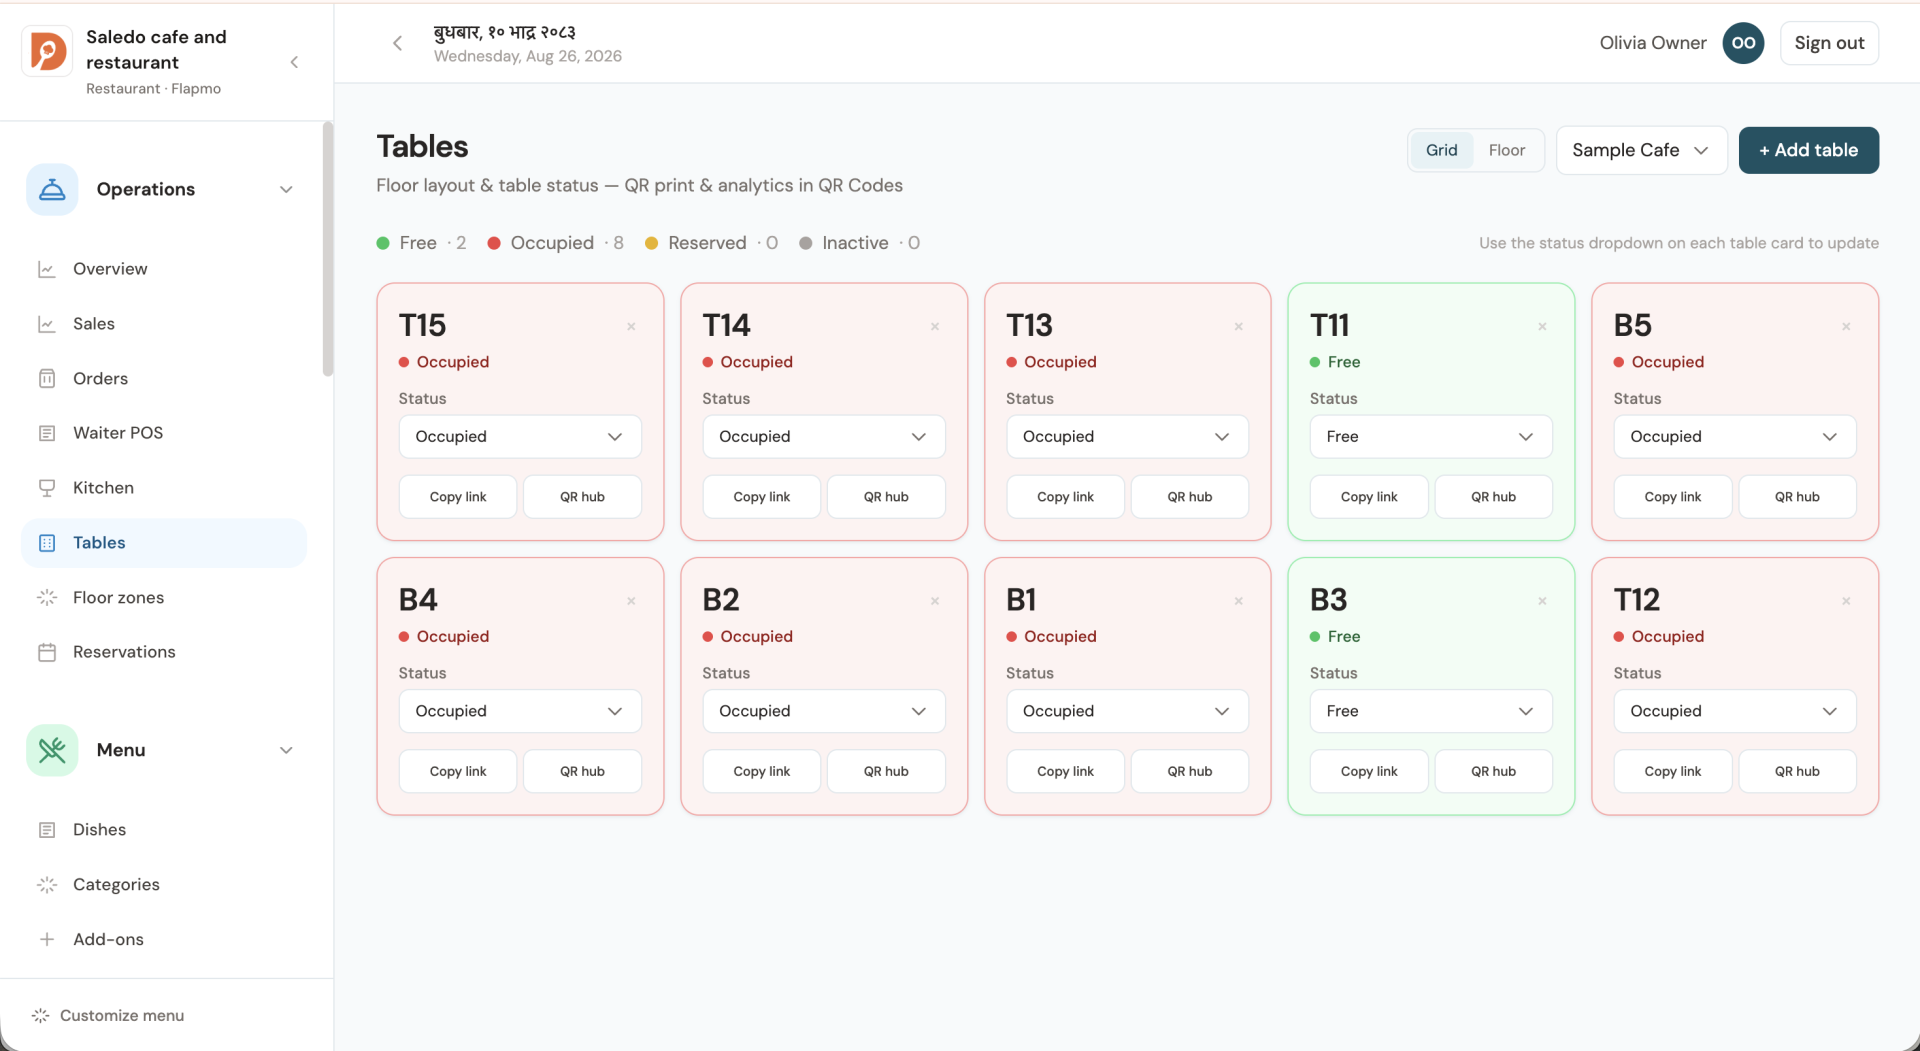Click the Orders clipboard icon
Viewport: 1920px width, 1051px height.
pos(47,378)
